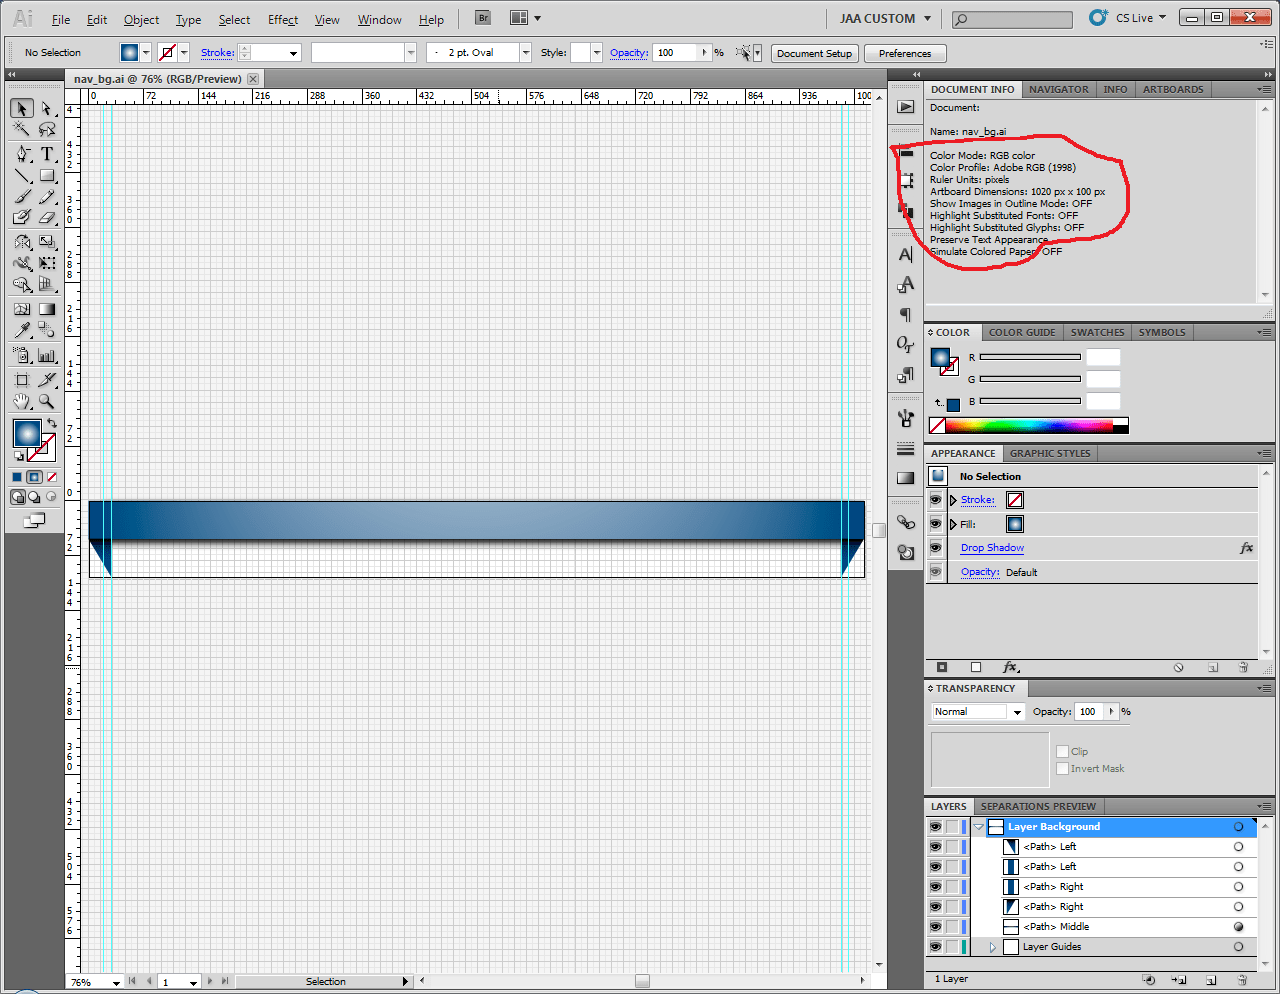The image size is (1280, 994).
Task: Swap fill and stroke colors
Action: tap(52, 424)
